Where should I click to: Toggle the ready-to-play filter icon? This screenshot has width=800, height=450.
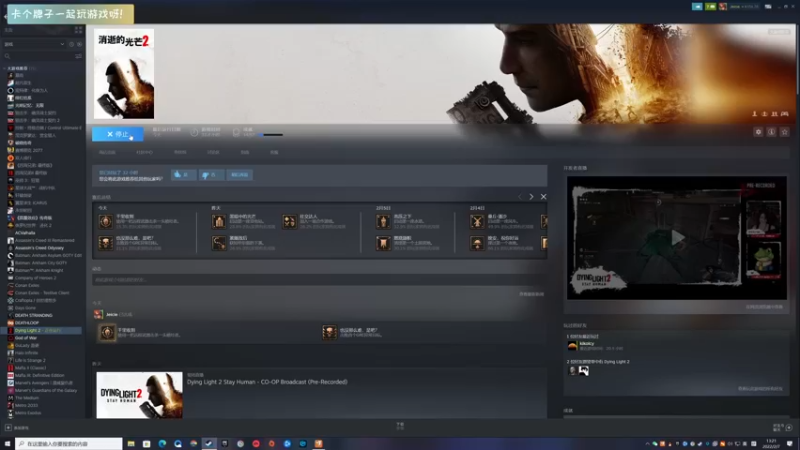(79, 44)
